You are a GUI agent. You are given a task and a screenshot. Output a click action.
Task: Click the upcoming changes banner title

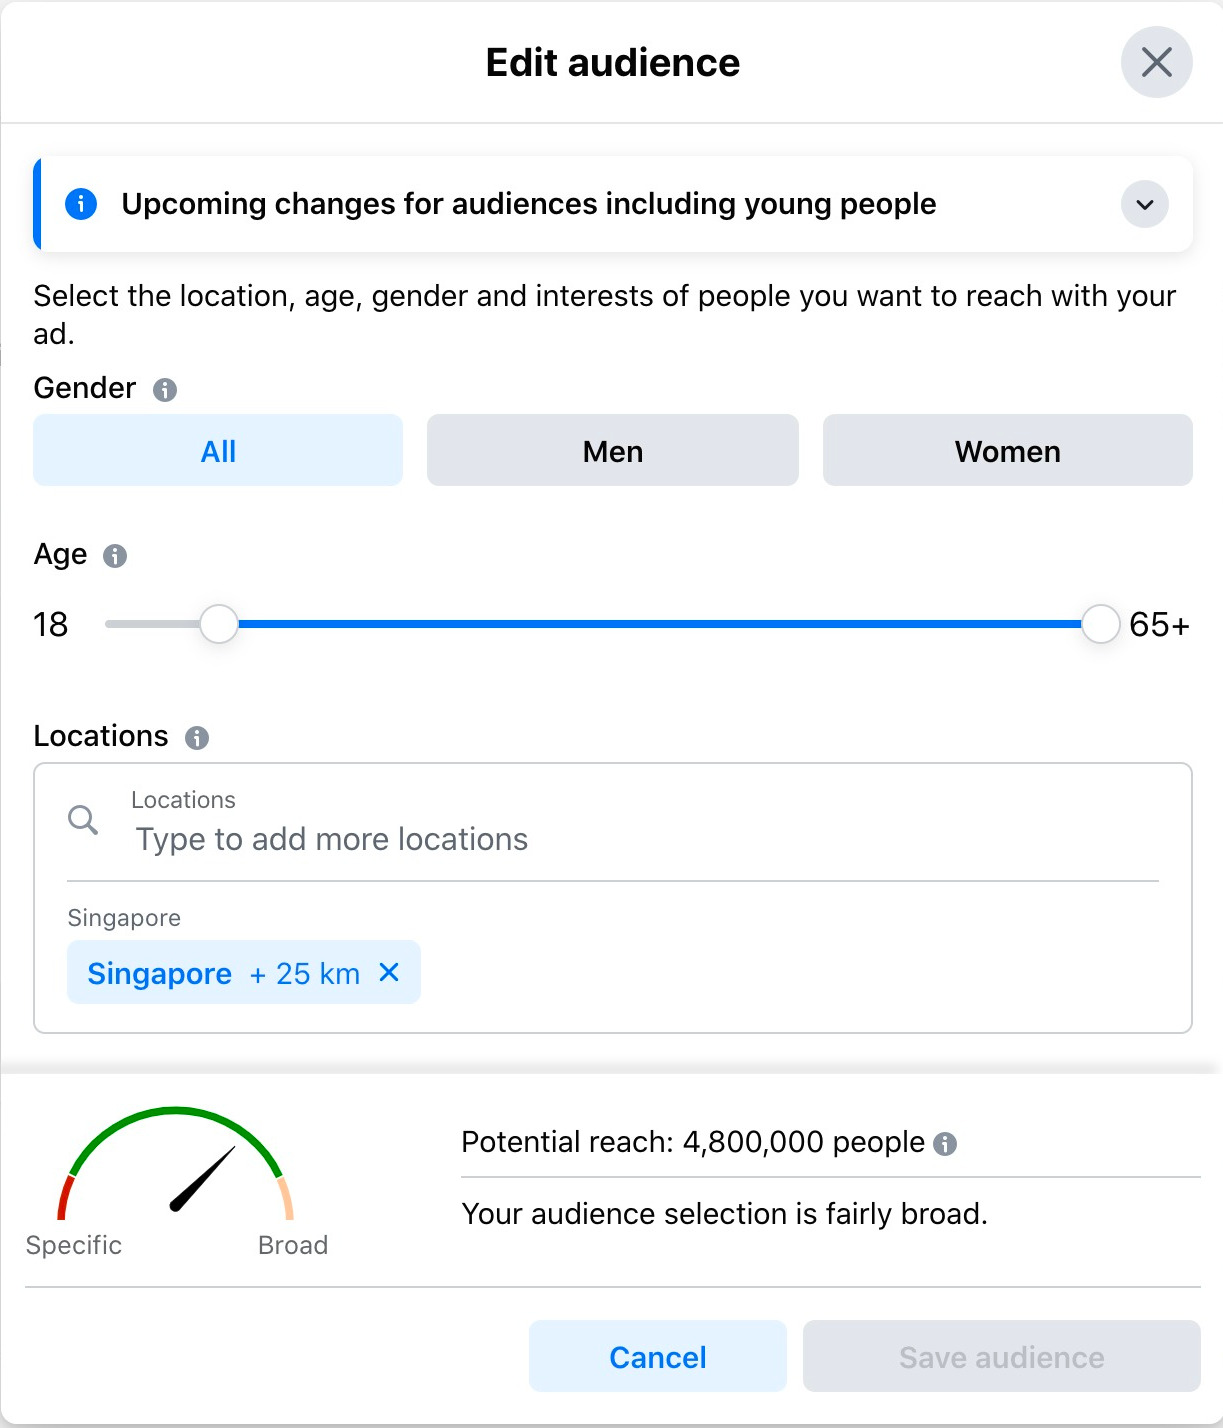click(529, 204)
